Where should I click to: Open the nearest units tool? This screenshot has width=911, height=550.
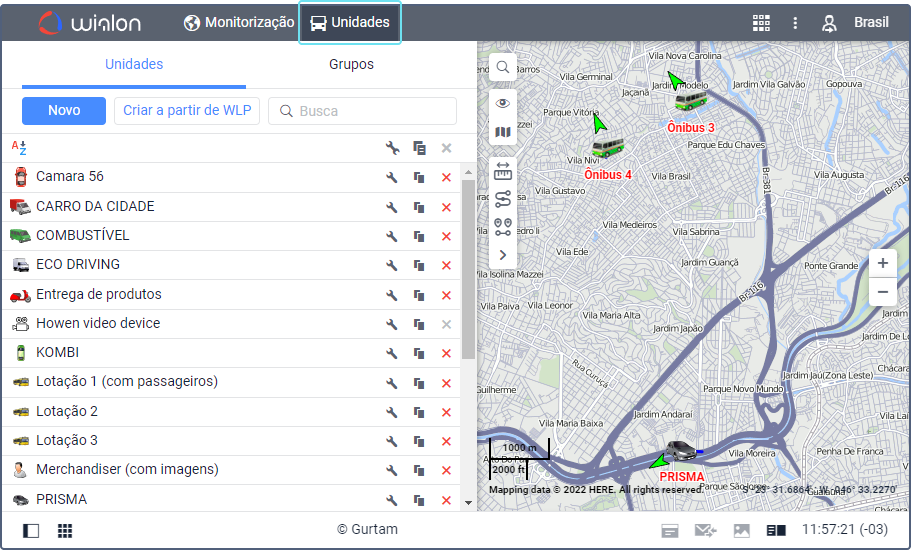503,227
